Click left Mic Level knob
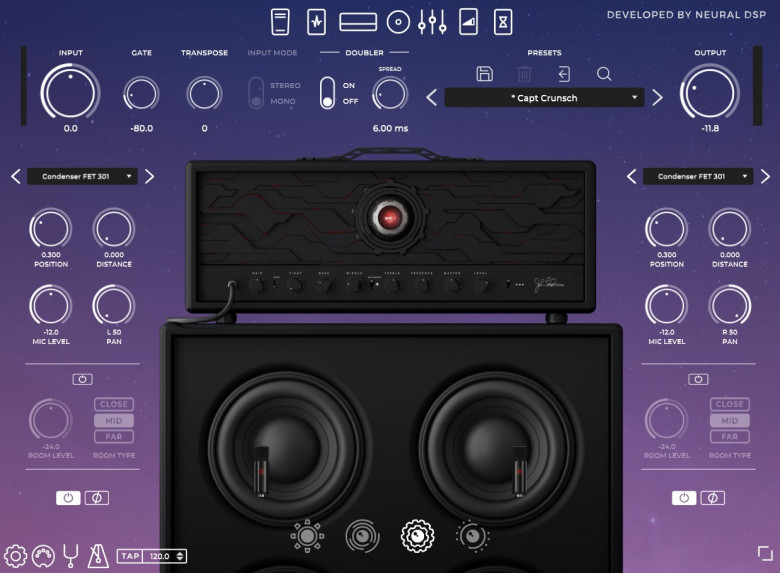 tap(51, 305)
